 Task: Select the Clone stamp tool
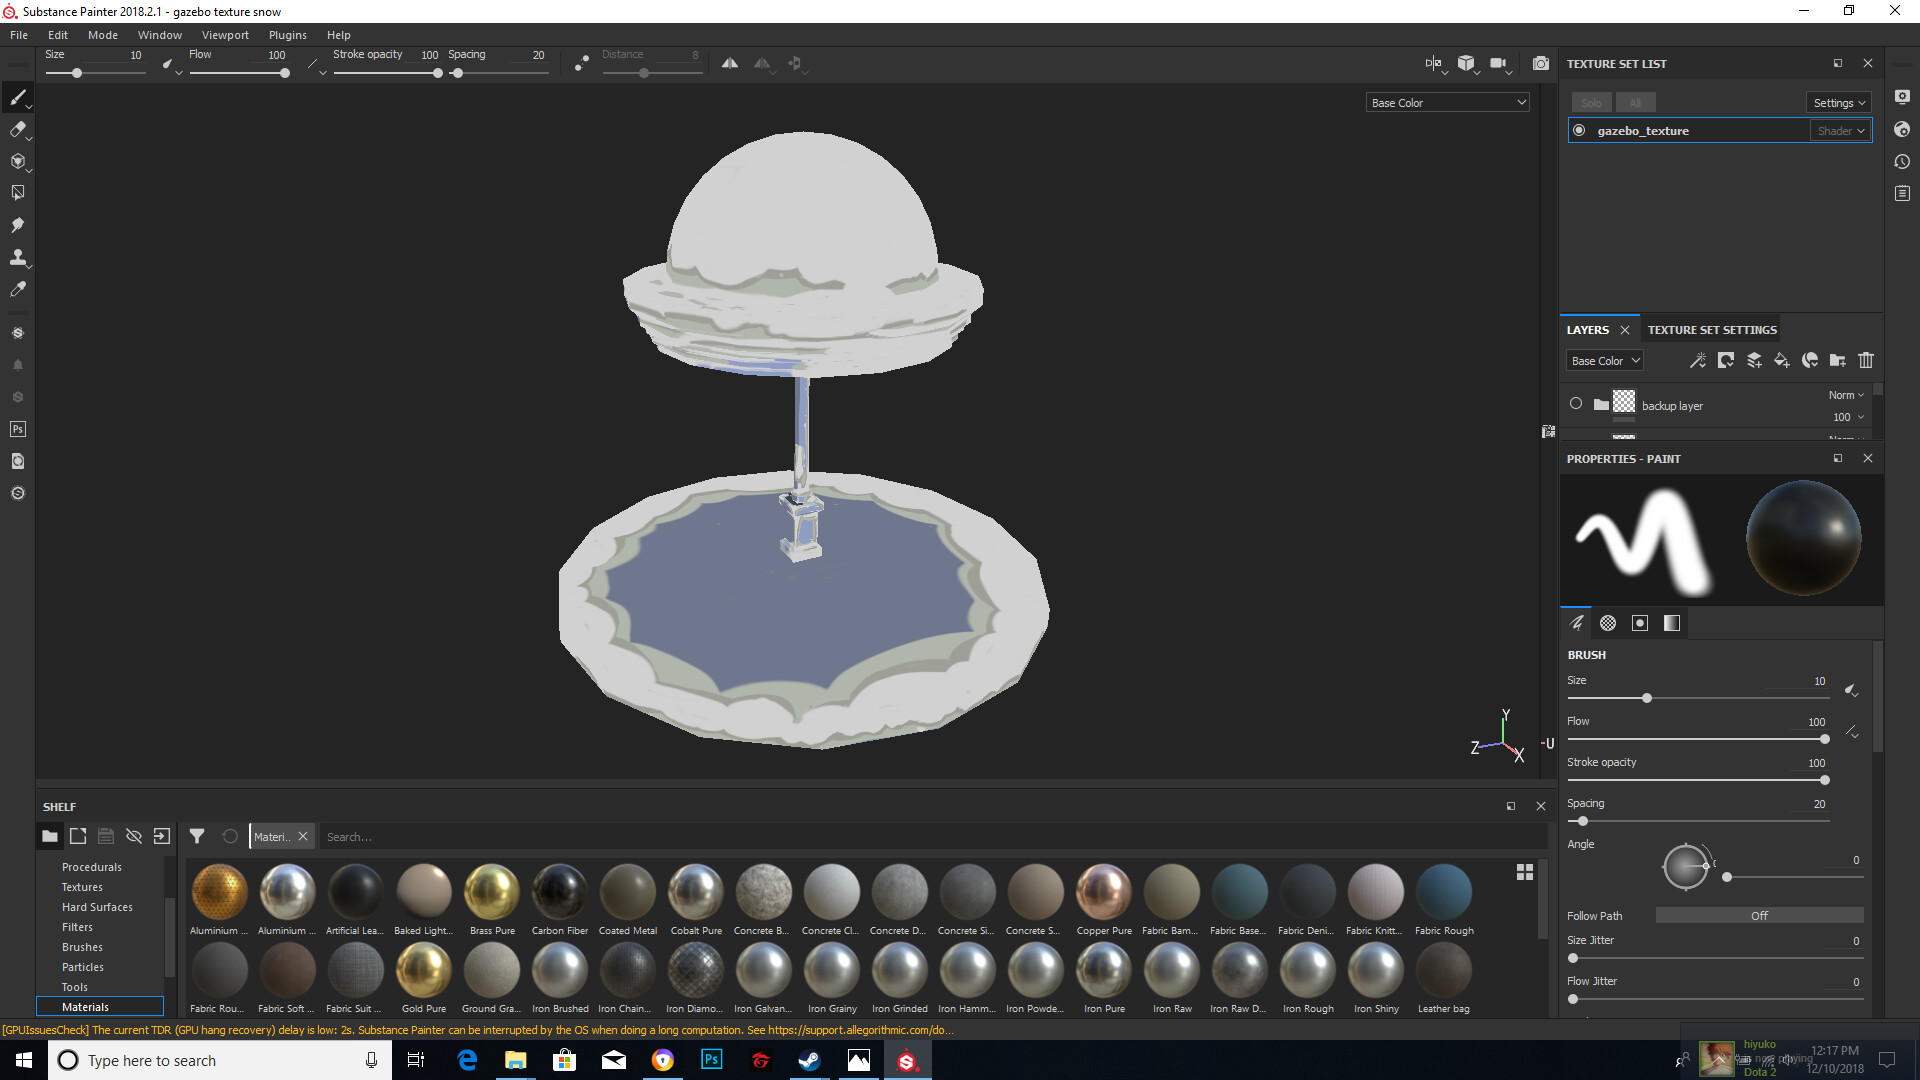pyautogui.click(x=18, y=257)
